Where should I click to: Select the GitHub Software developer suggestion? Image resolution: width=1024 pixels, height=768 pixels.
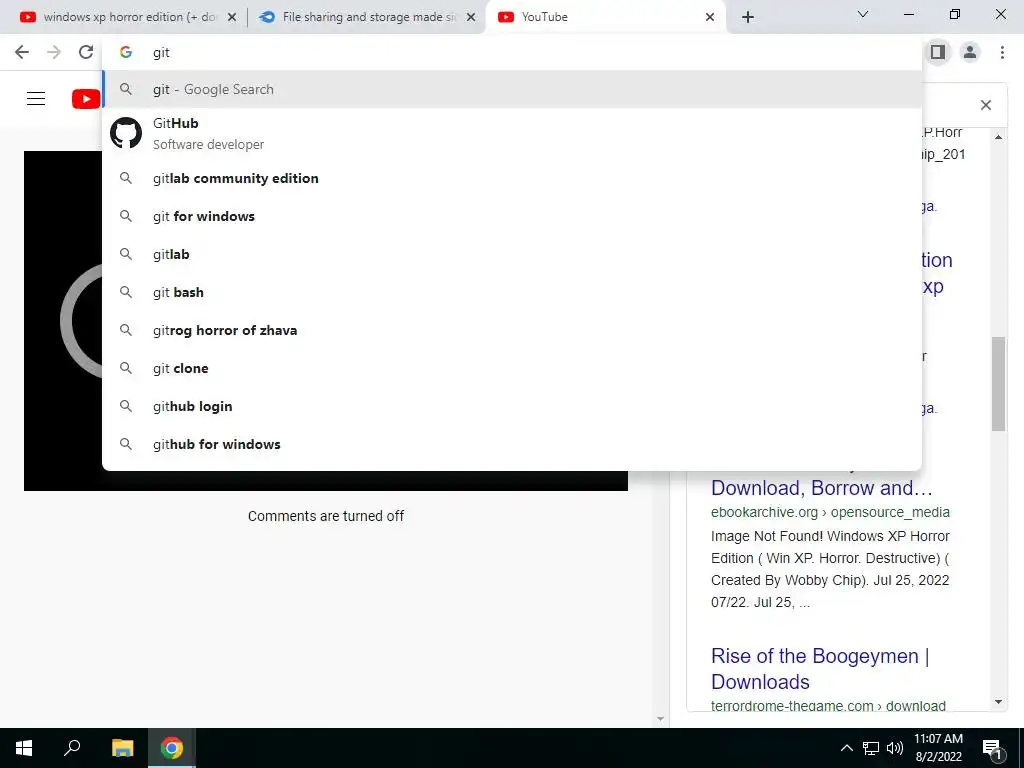512,133
